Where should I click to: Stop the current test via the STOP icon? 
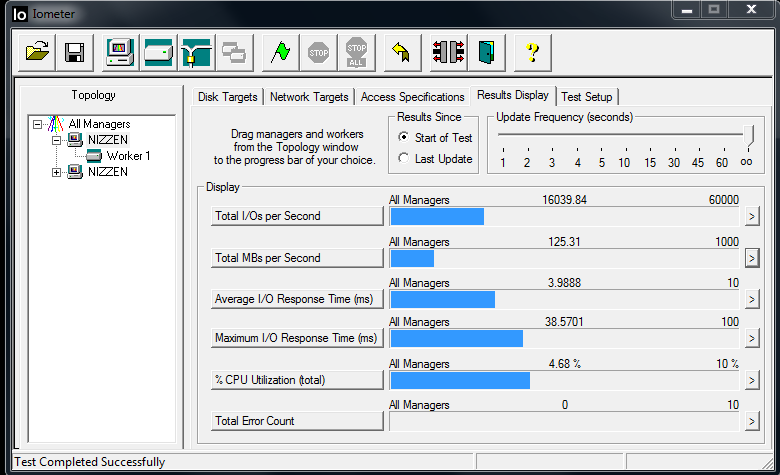coord(318,52)
